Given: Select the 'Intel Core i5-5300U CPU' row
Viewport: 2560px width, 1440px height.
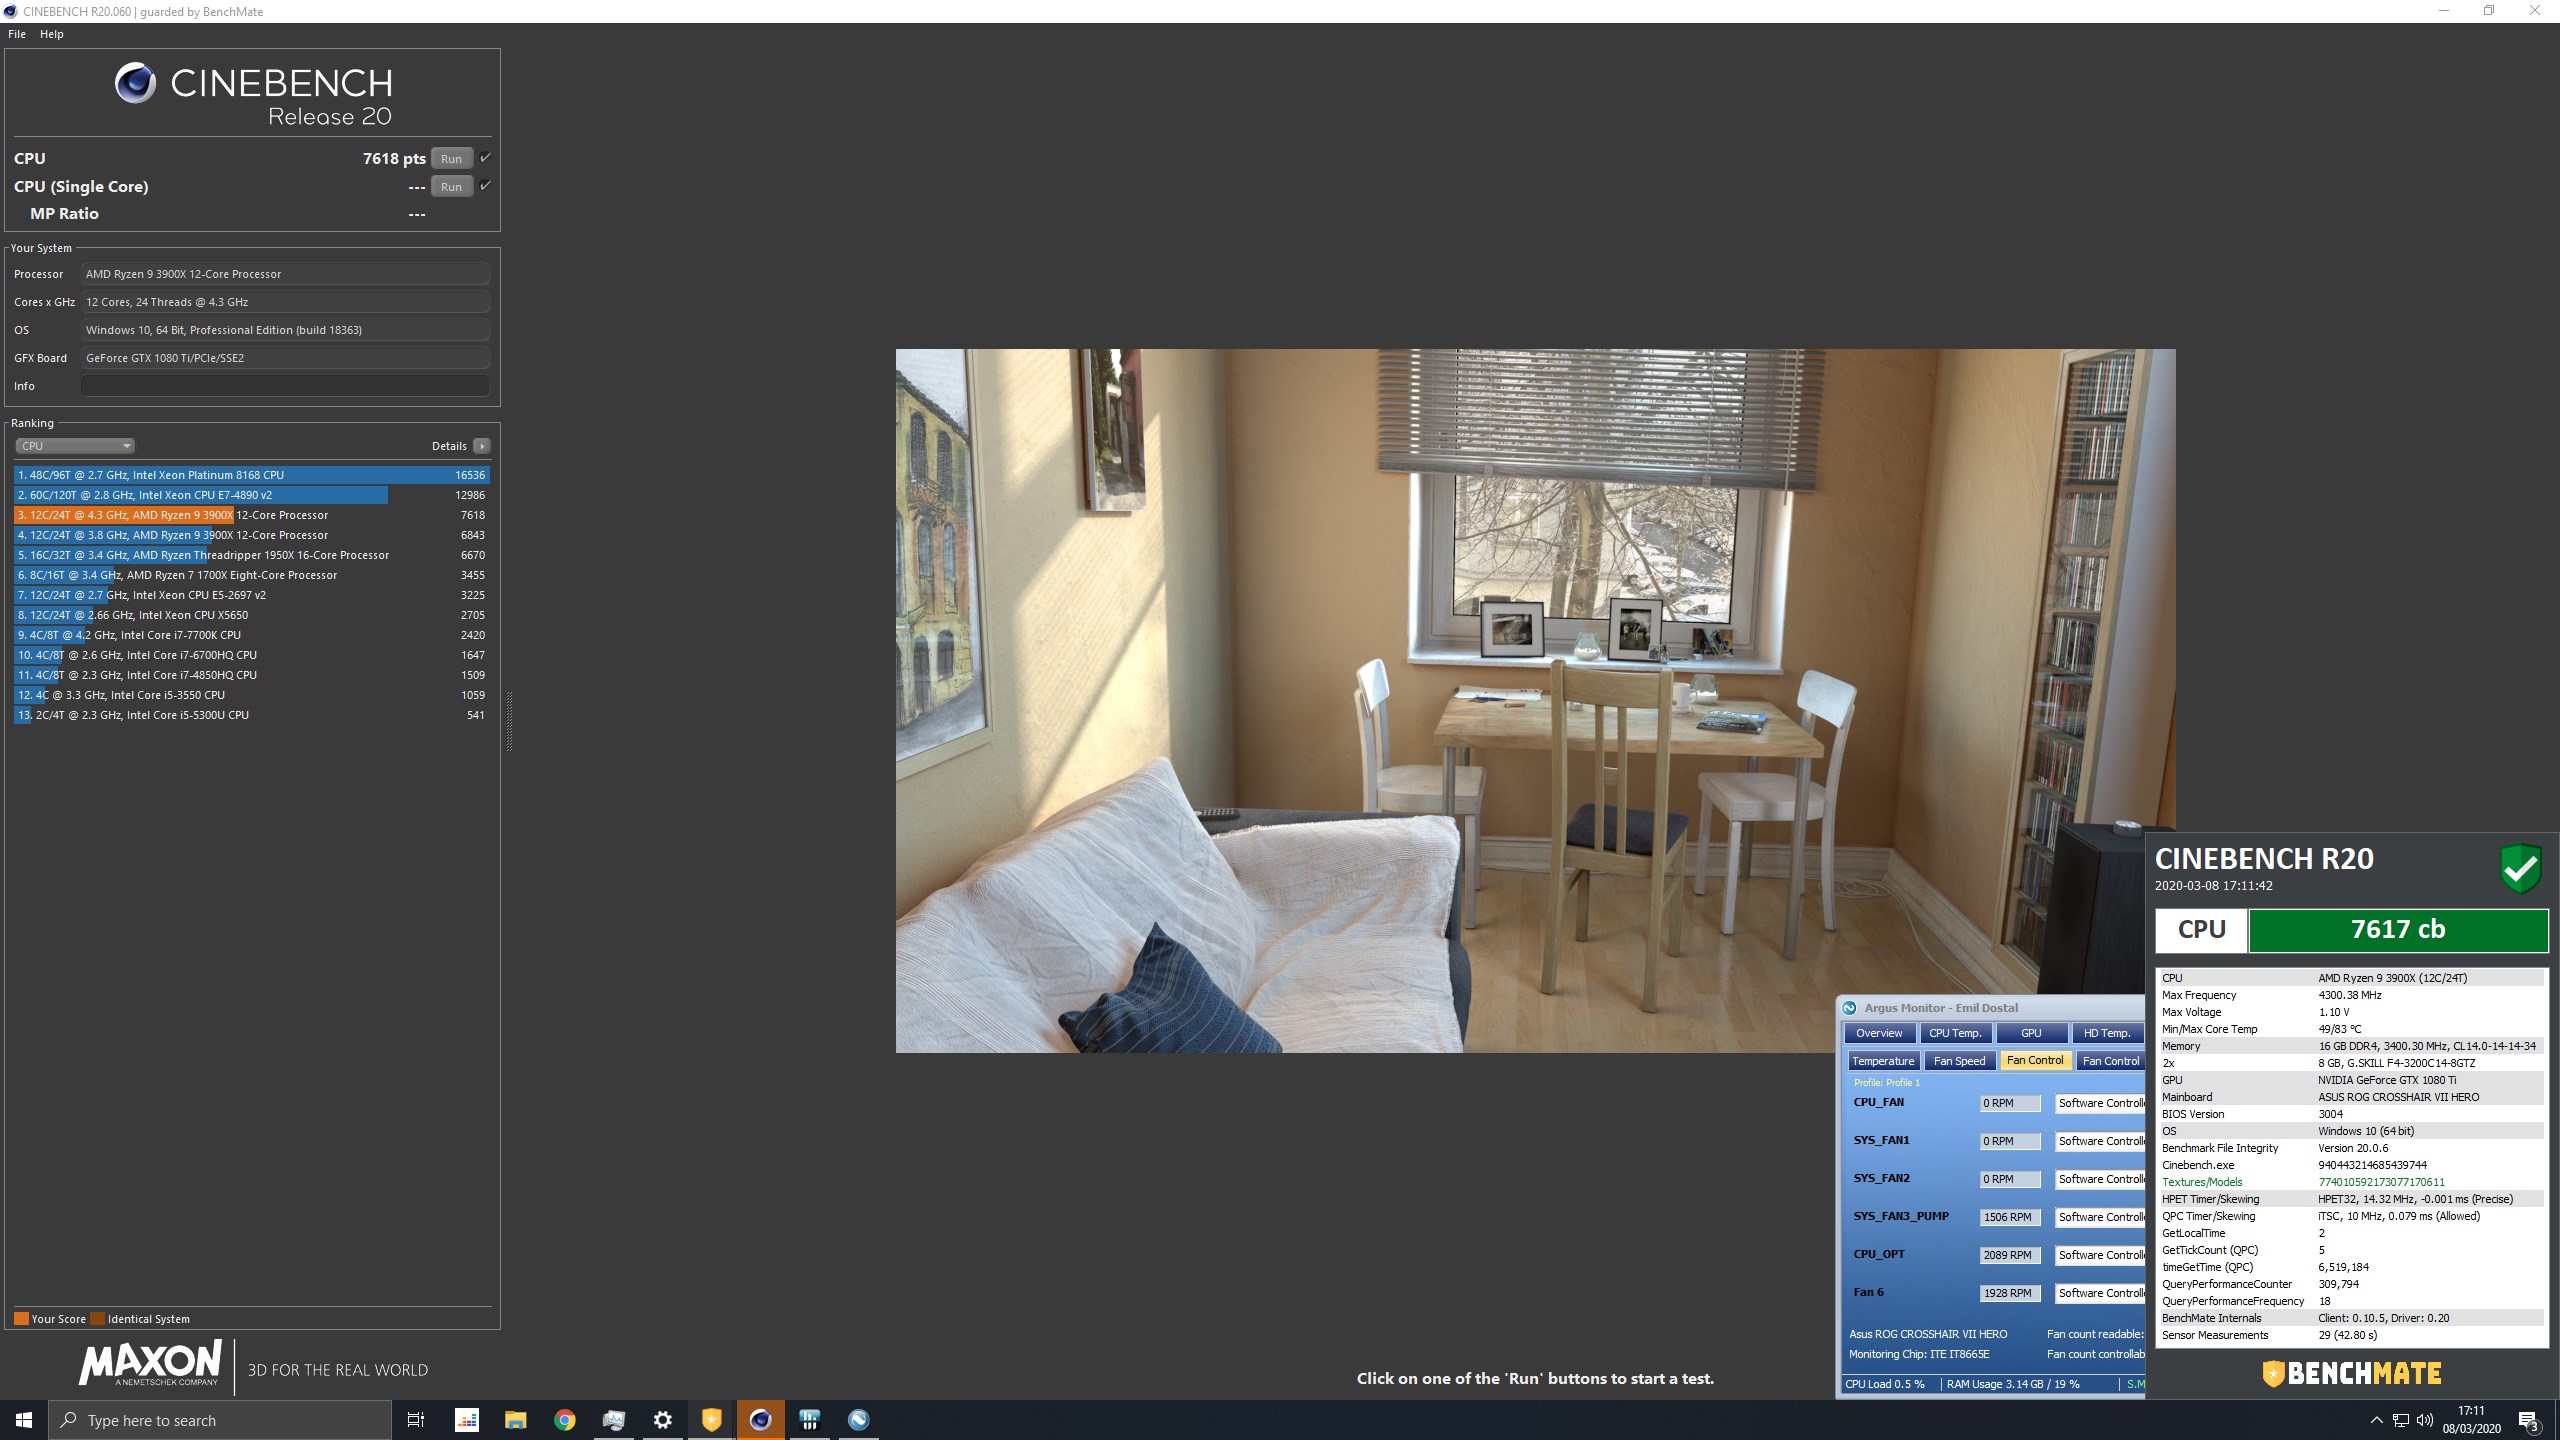Looking at the screenshot, I should tap(252, 715).
